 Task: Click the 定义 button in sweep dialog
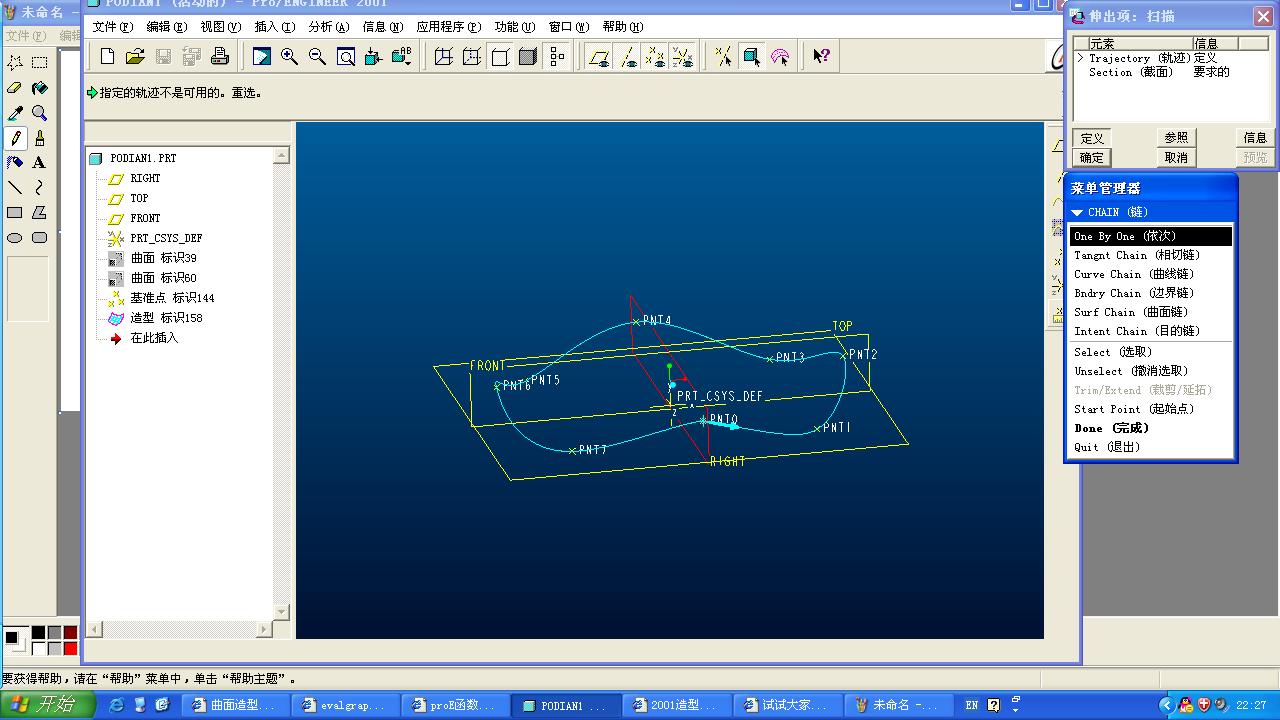pyautogui.click(x=1092, y=138)
